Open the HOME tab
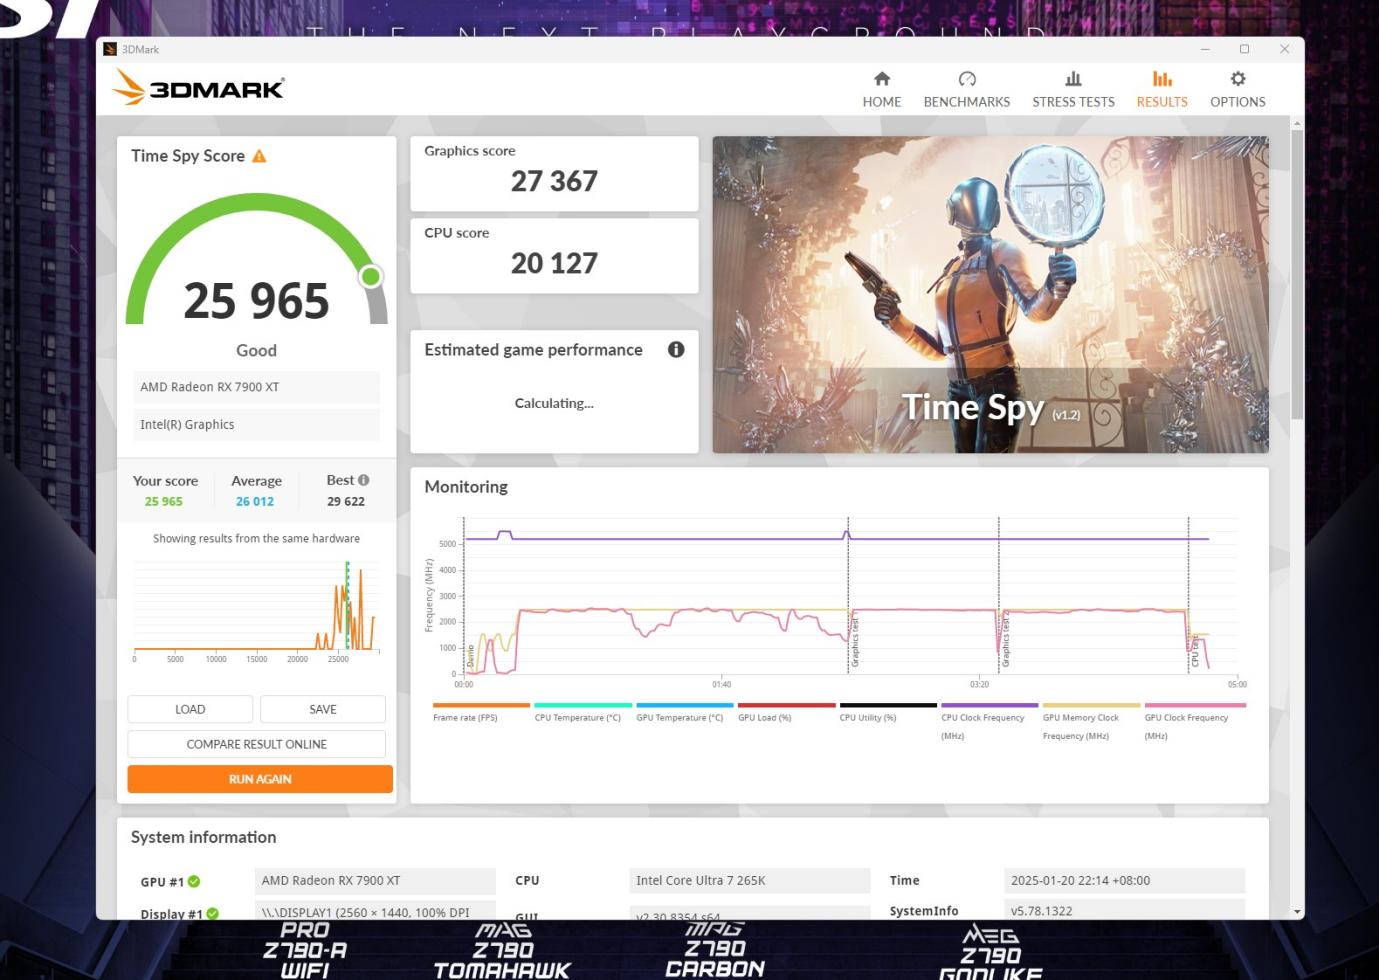1379x980 pixels. [x=881, y=89]
